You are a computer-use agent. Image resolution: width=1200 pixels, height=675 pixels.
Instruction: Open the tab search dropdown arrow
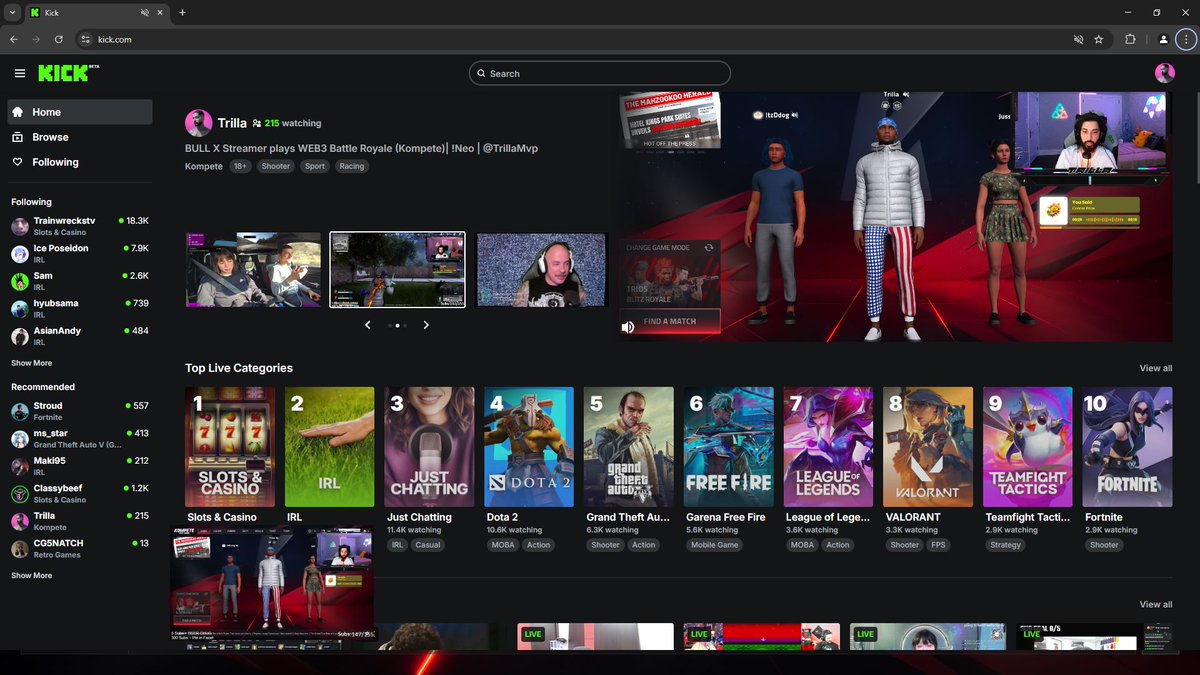coord(10,13)
